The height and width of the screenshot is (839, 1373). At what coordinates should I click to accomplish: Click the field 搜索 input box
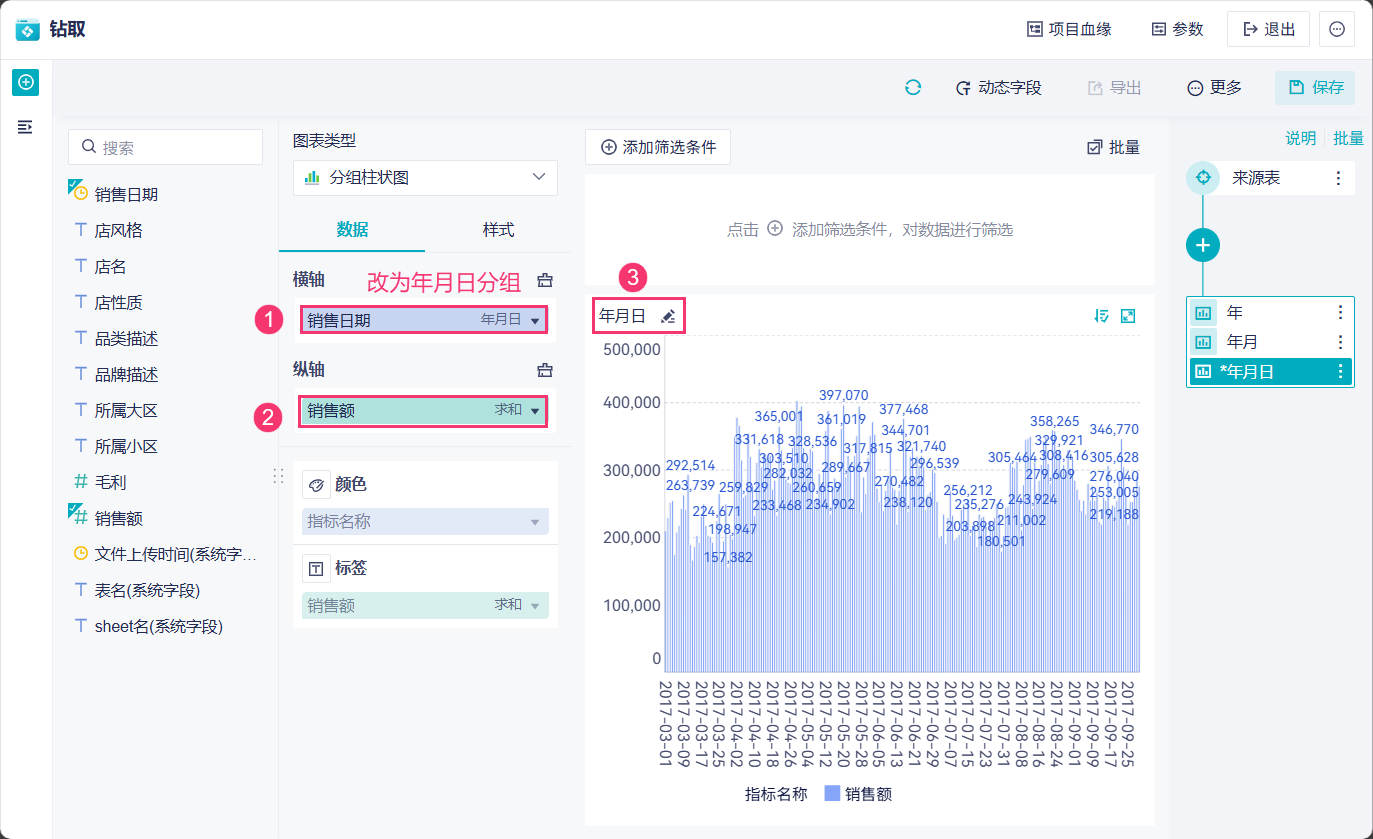tap(166, 147)
